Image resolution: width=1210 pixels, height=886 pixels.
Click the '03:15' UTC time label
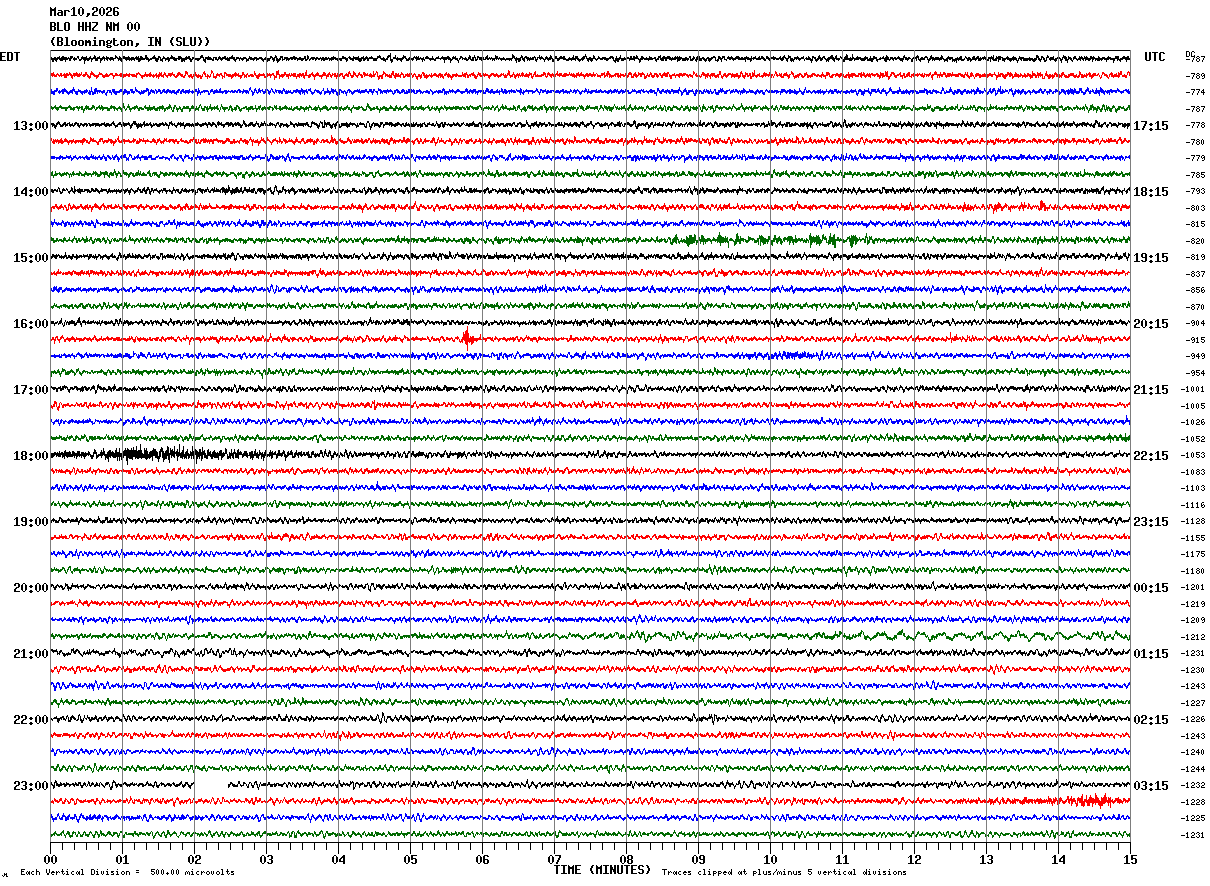(x=1151, y=786)
